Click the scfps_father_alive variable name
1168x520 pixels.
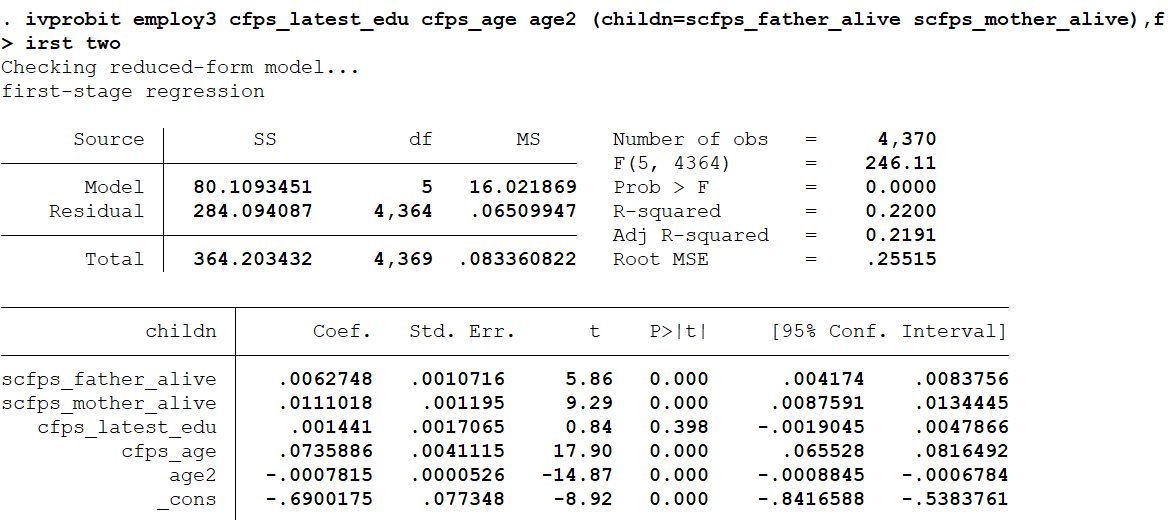pyautogui.click(x=109, y=379)
